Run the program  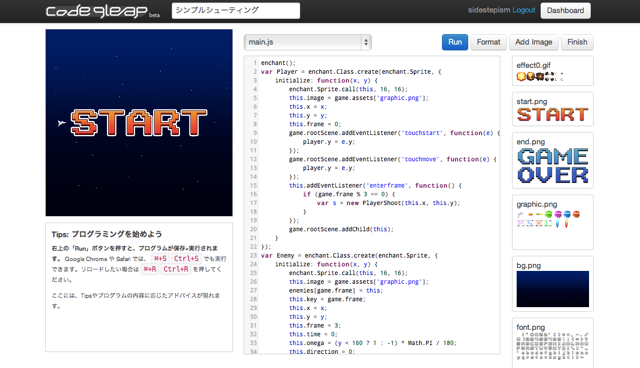[455, 42]
